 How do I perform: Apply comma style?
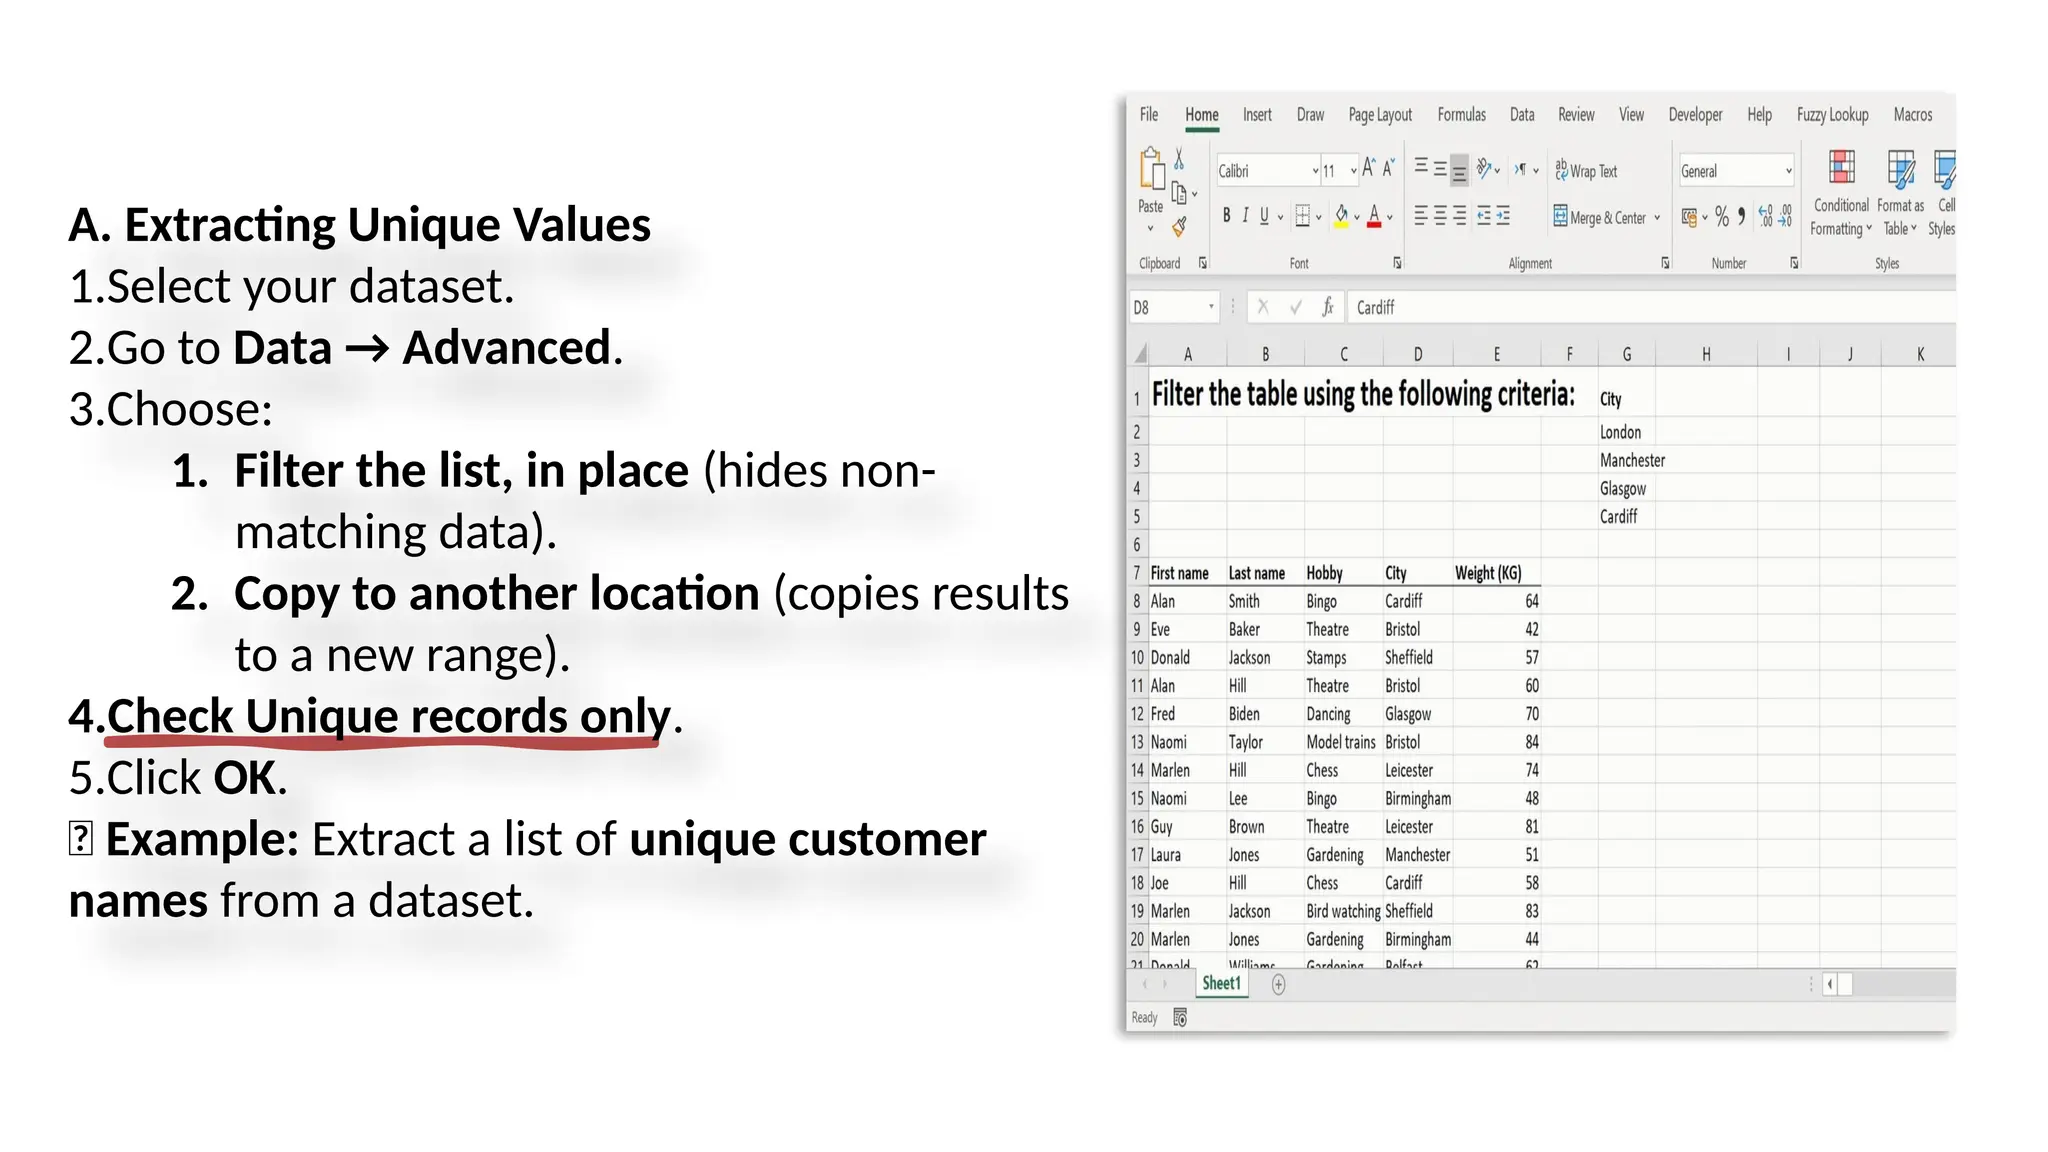[x=1742, y=216]
